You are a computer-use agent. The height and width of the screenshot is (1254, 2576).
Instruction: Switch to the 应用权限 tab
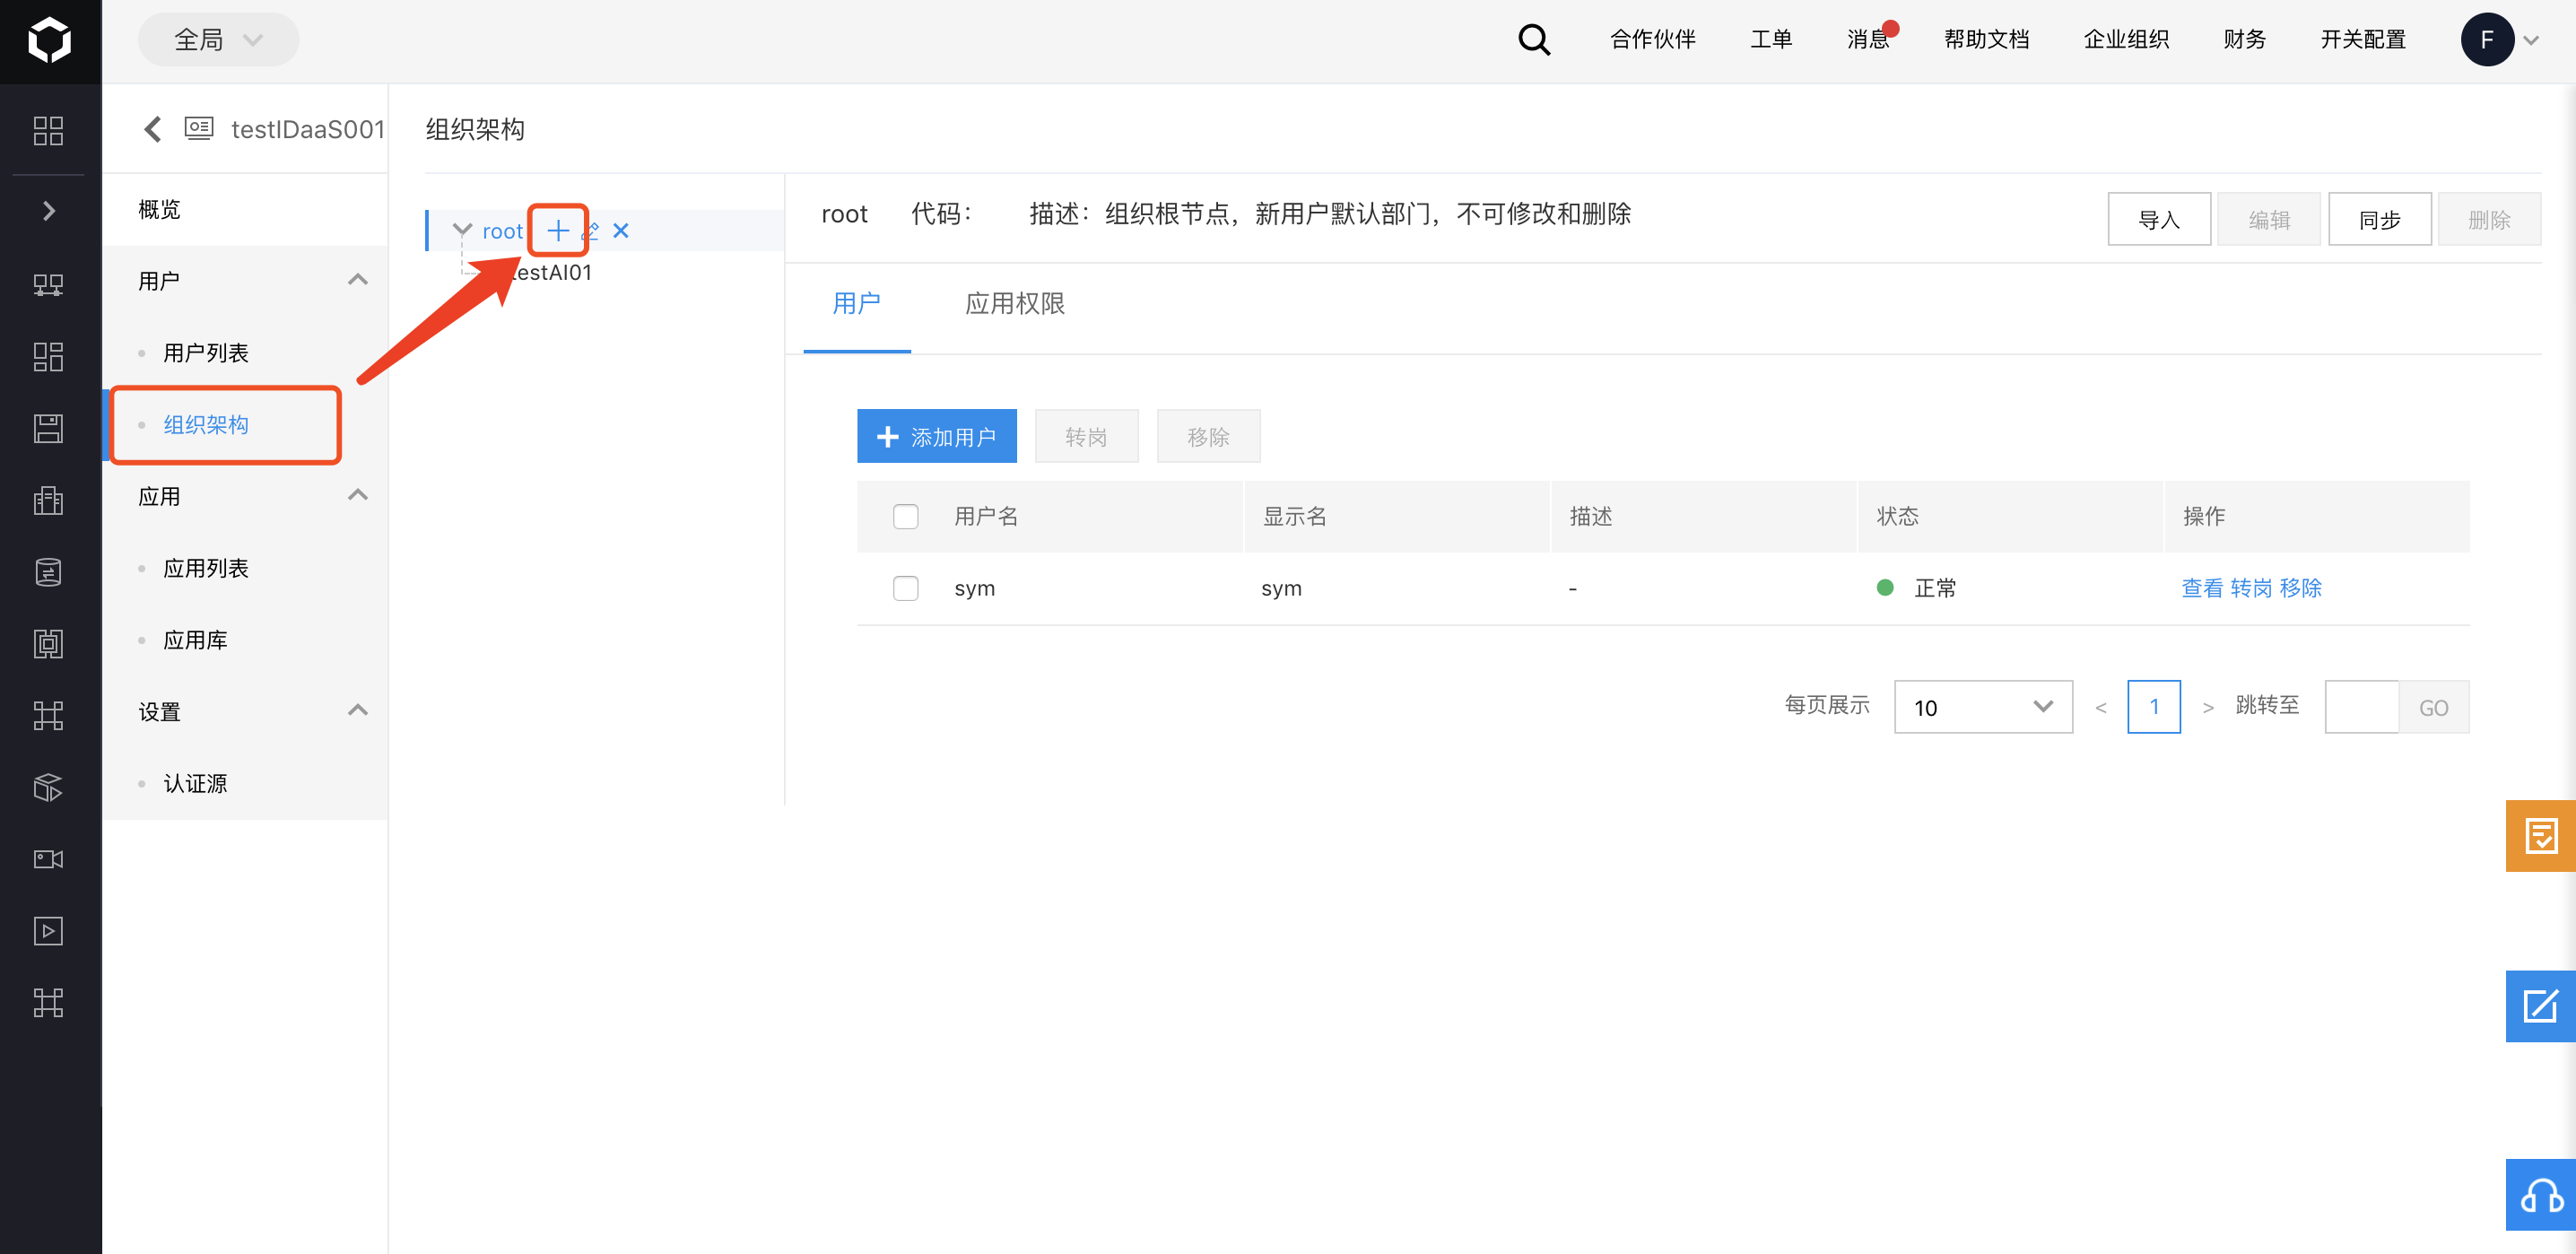[x=1014, y=304]
